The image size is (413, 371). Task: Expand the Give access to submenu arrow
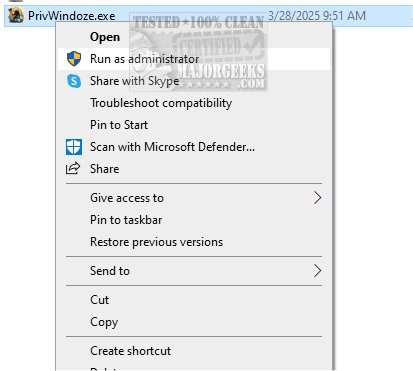[x=317, y=198]
